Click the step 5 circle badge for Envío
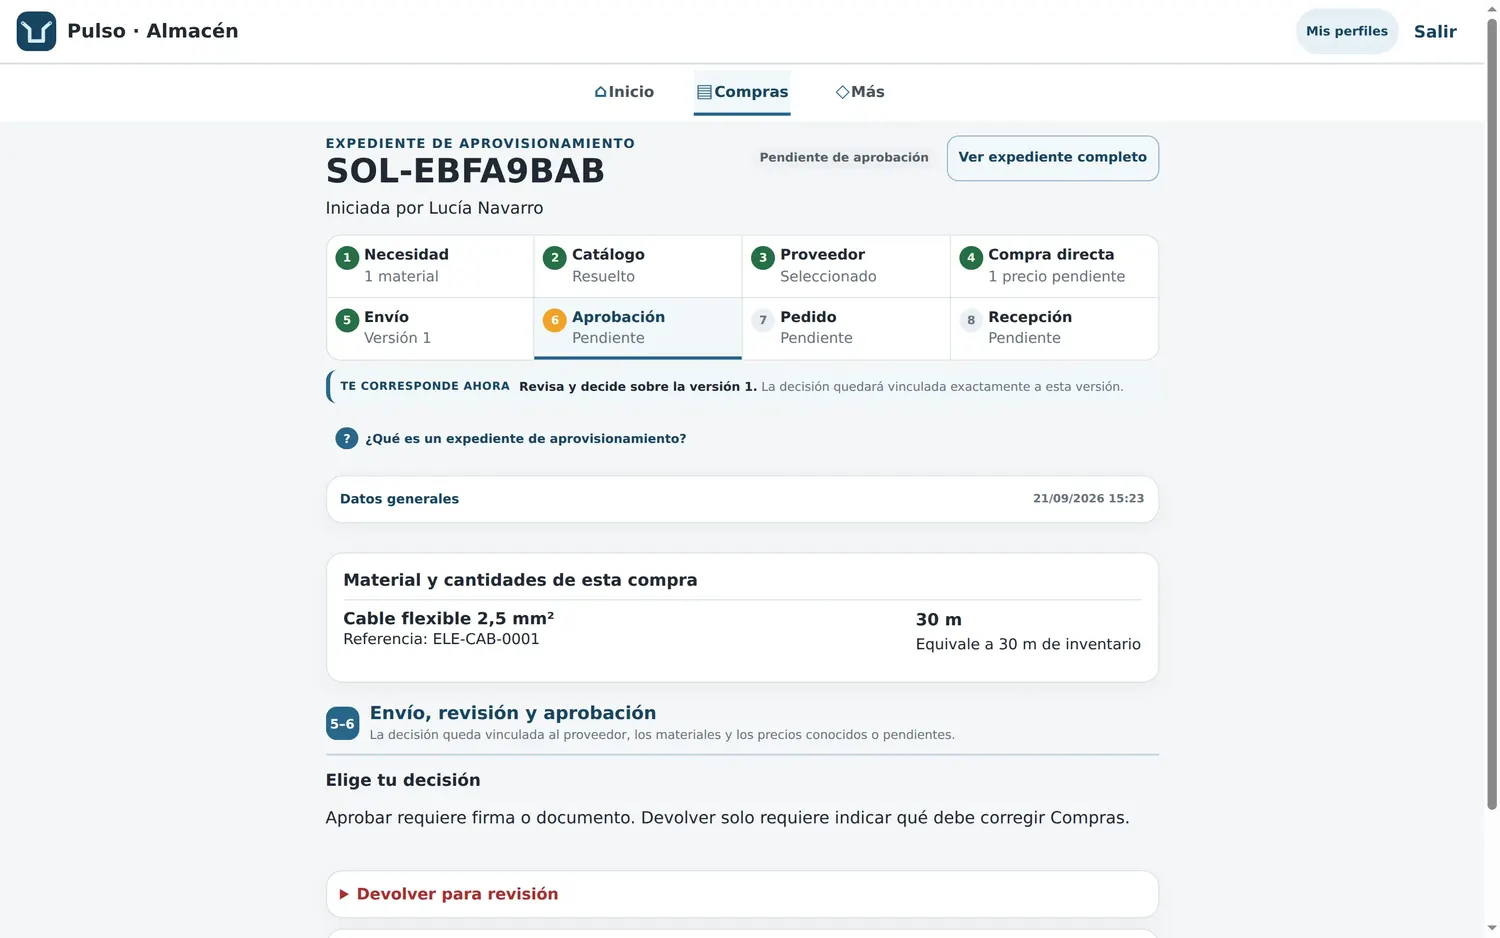 [346, 320]
